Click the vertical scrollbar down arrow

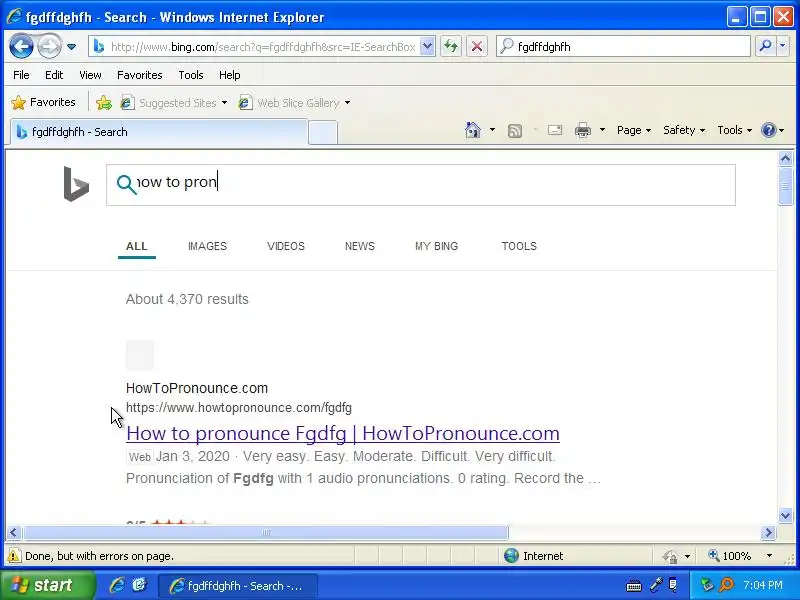785,515
